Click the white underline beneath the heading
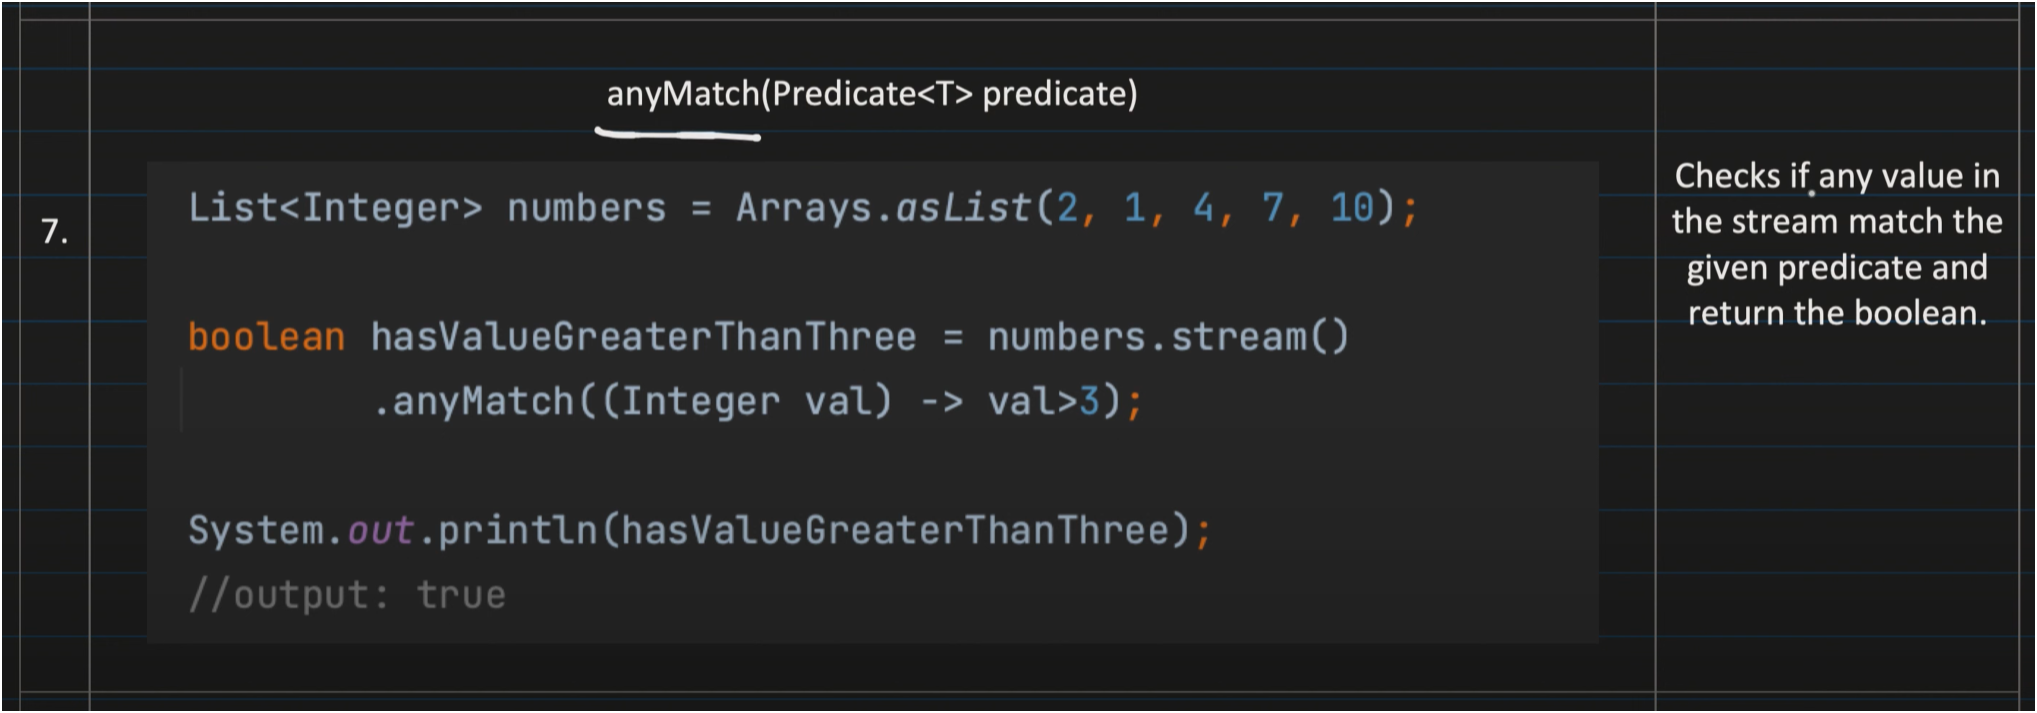 click(677, 133)
